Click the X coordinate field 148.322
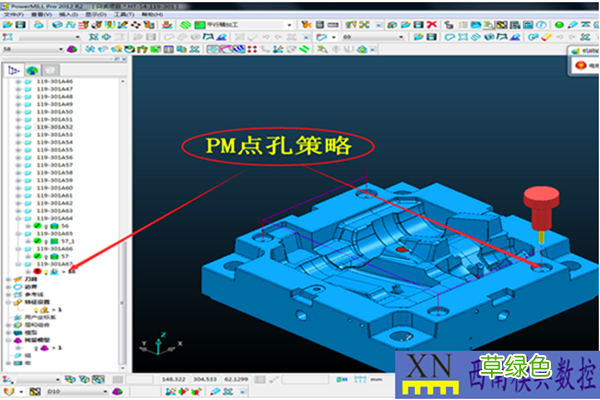This screenshot has width=600, height=400. (x=173, y=379)
